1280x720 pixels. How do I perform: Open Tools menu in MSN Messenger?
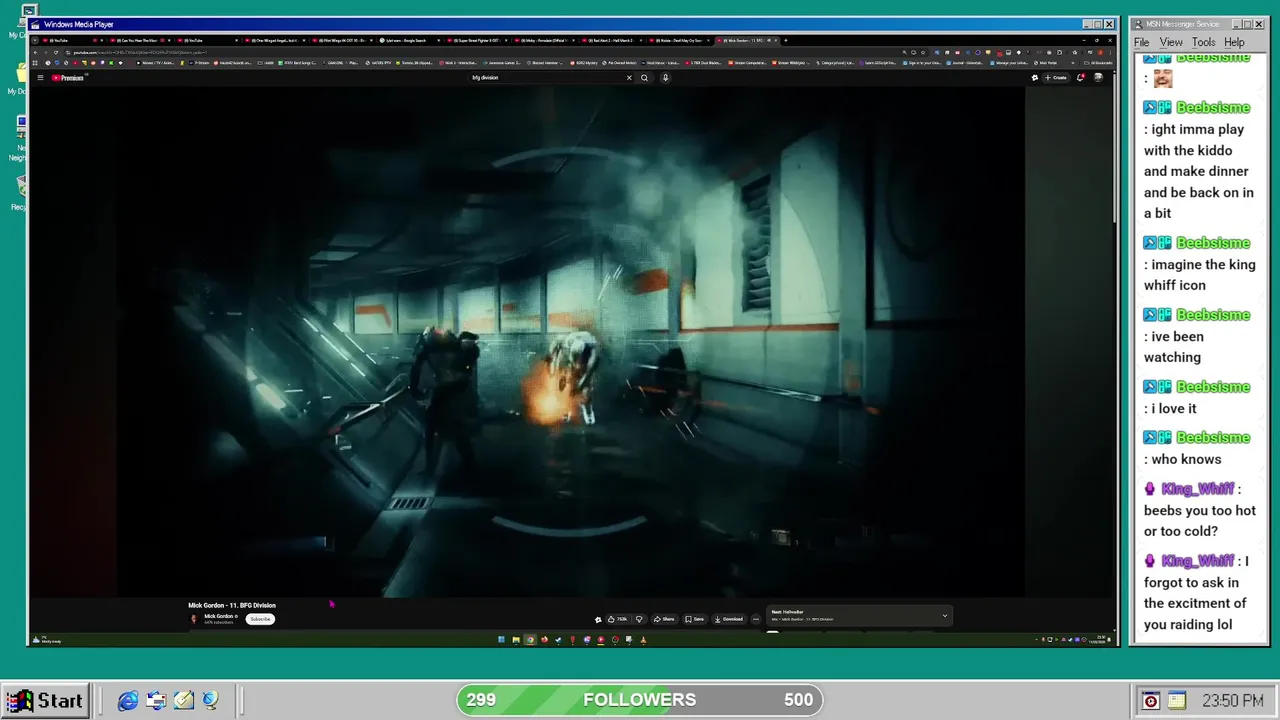point(1204,42)
